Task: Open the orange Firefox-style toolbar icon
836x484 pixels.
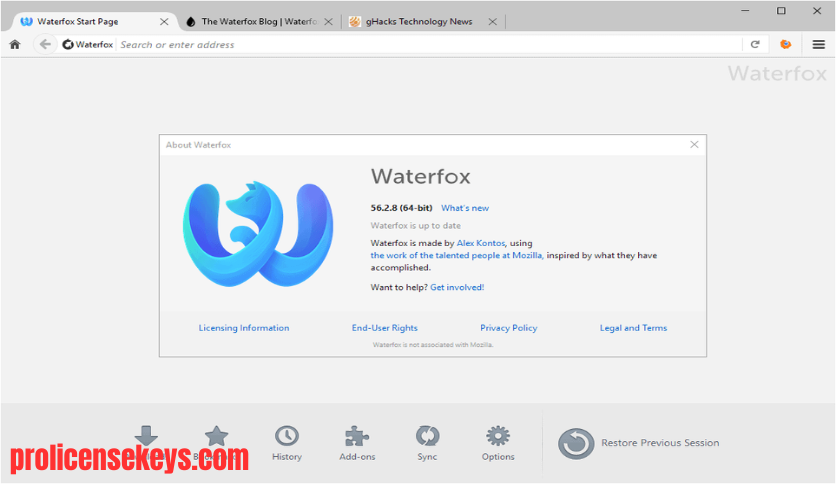Action: (x=785, y=44)
